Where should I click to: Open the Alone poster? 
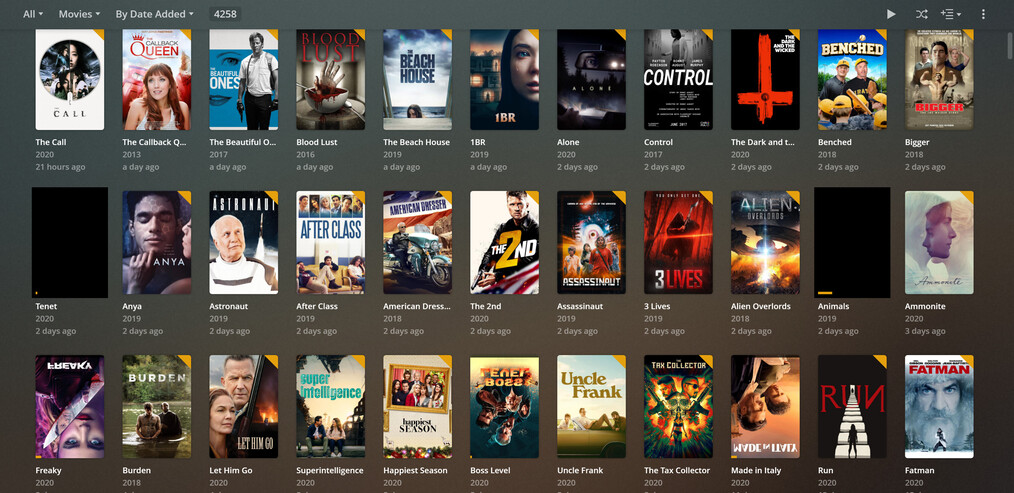coord(591,80)
